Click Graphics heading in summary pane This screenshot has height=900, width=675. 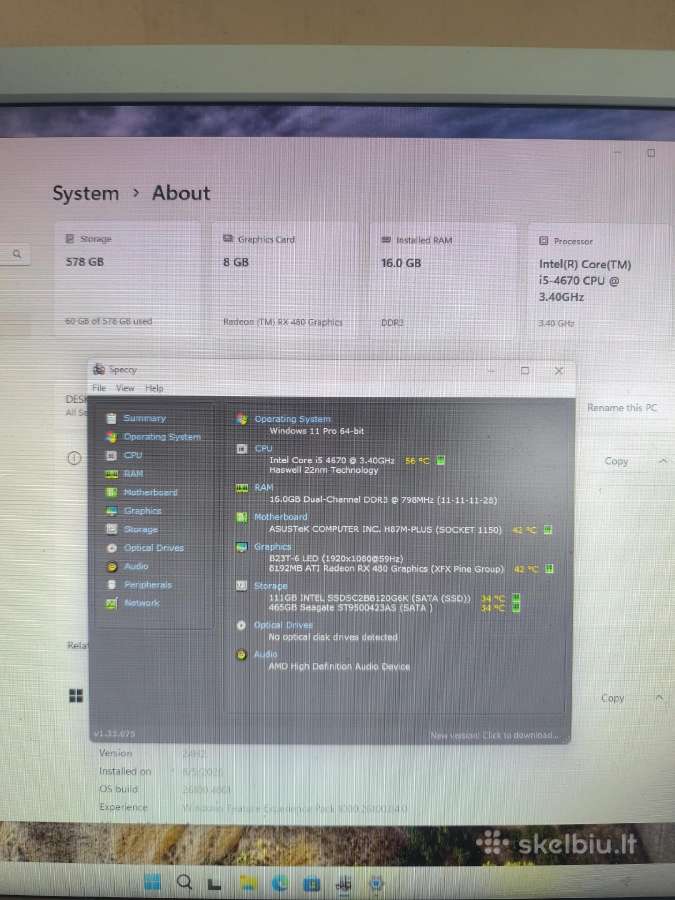pos(272,547)
